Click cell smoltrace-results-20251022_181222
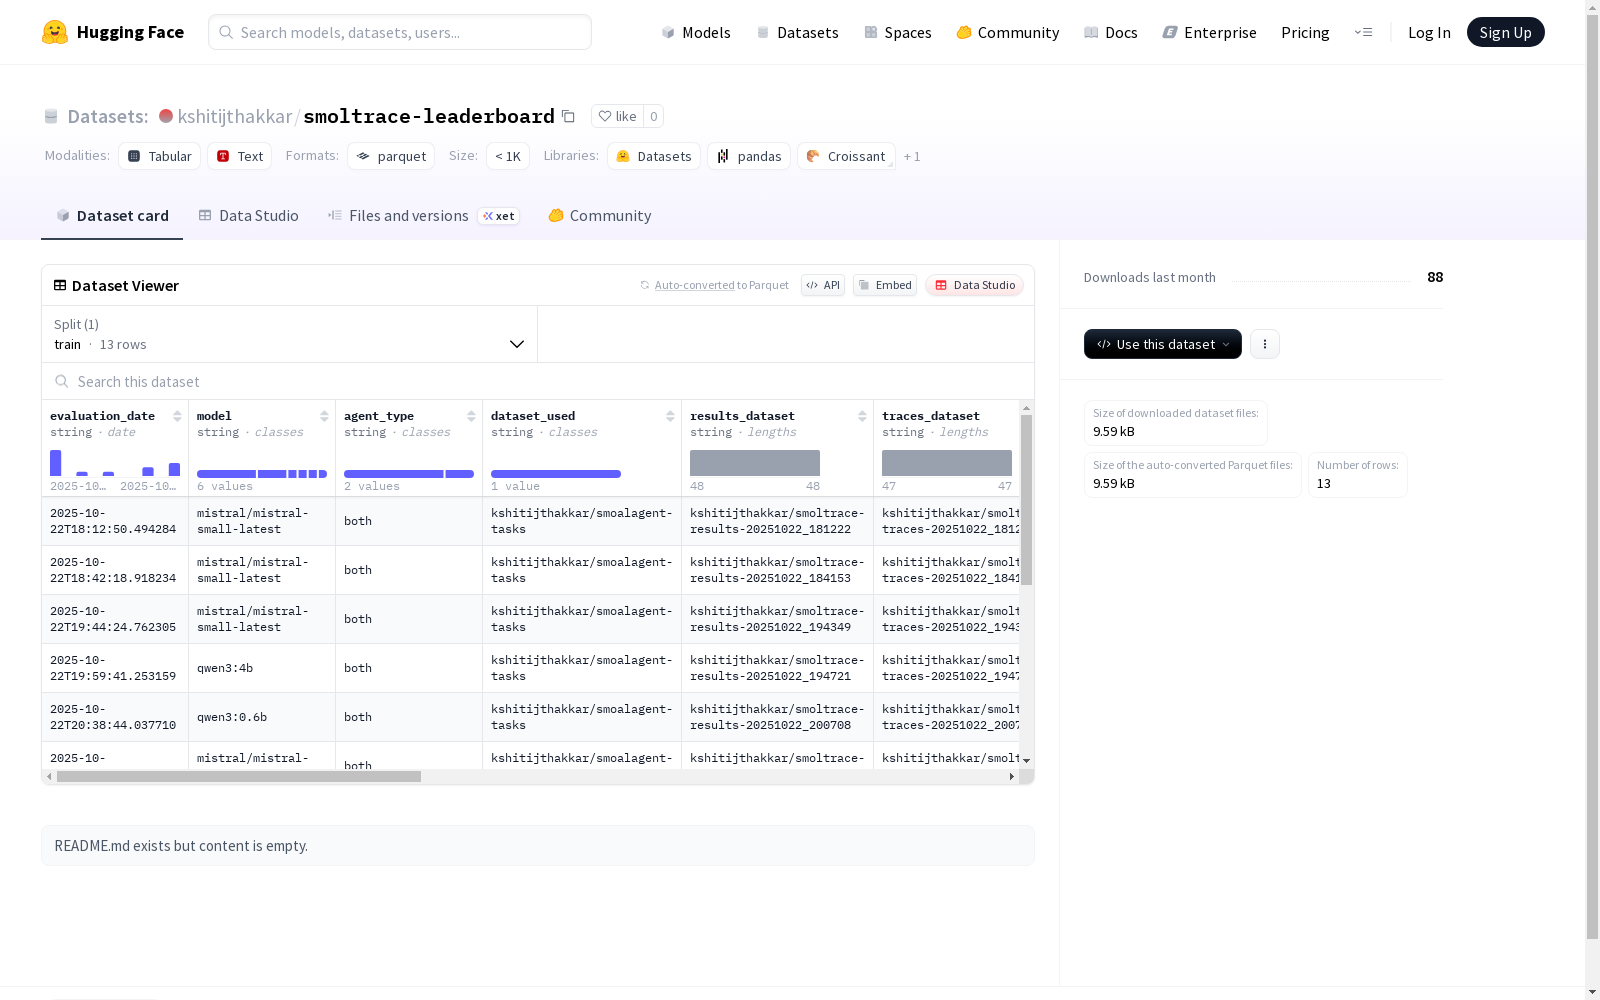The image size is (1600, 1000). [x=777, y=521]
